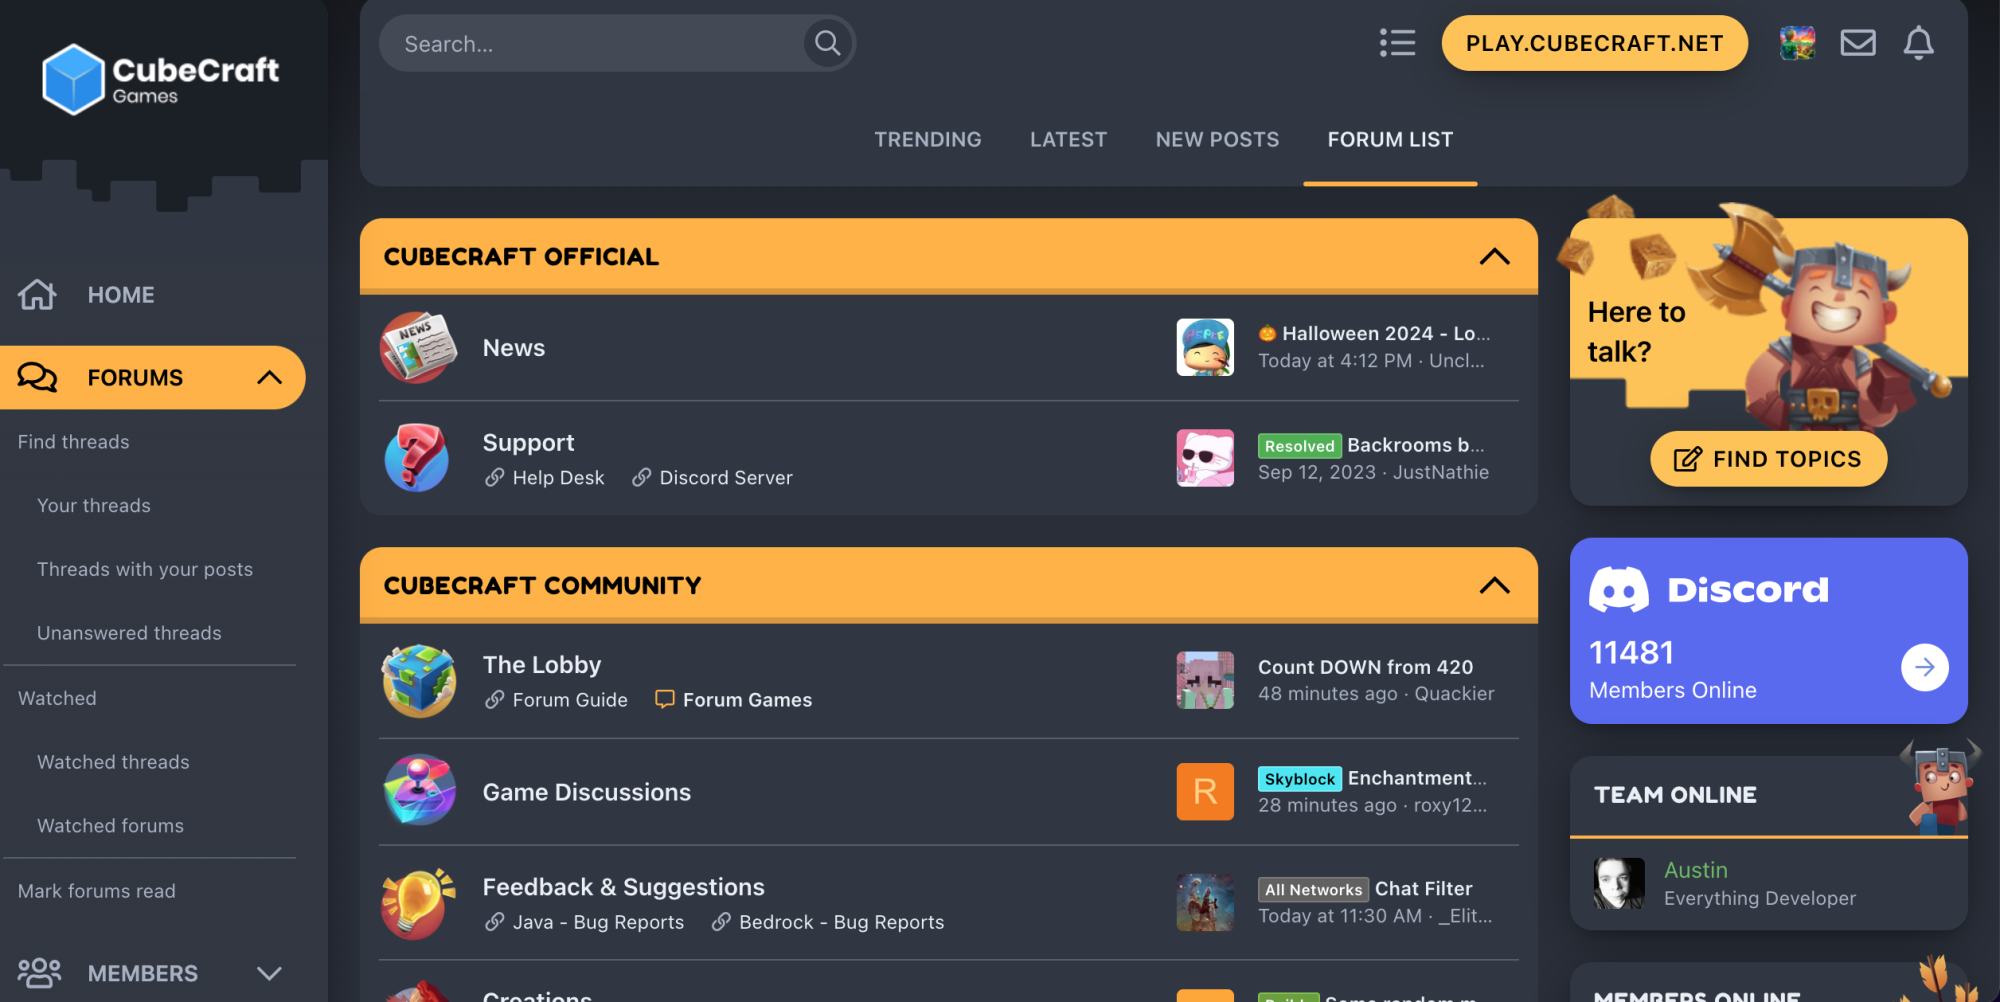Viewport: 2000px width, 1002px height.
Task: Open the list menu icon in header
Action: click(1397, 43)
